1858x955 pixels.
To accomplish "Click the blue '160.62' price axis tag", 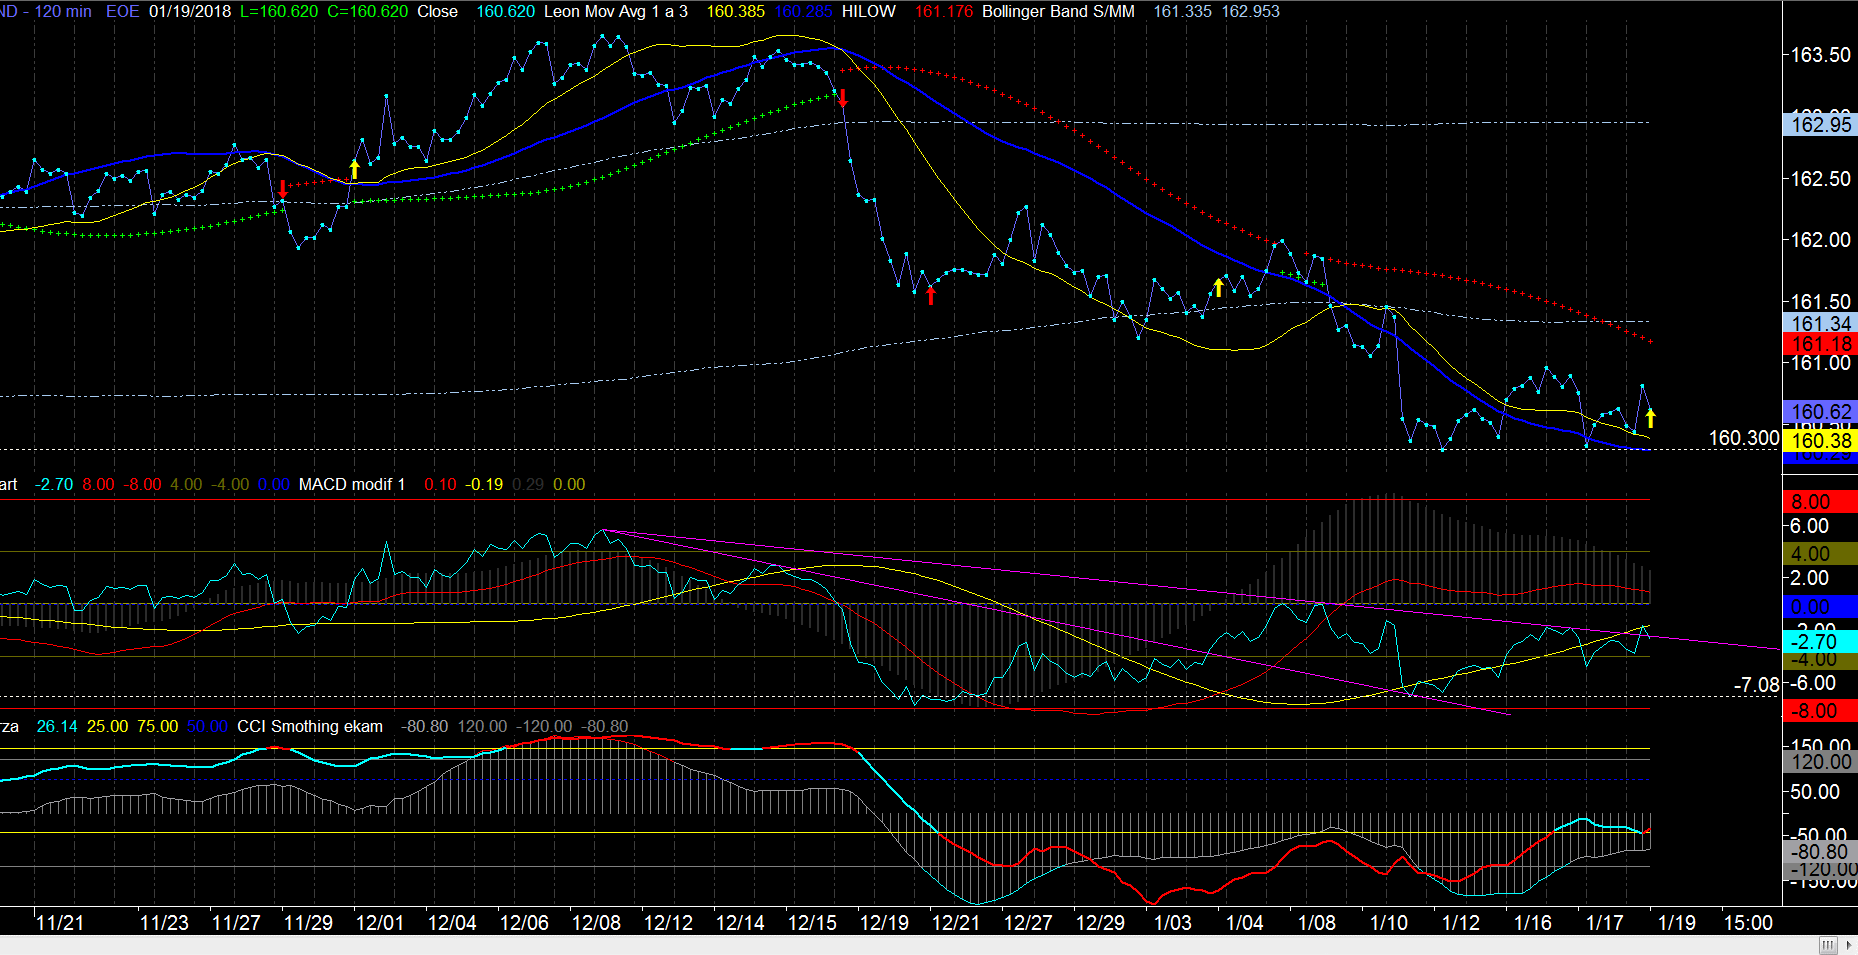I will pos(1820,412).
